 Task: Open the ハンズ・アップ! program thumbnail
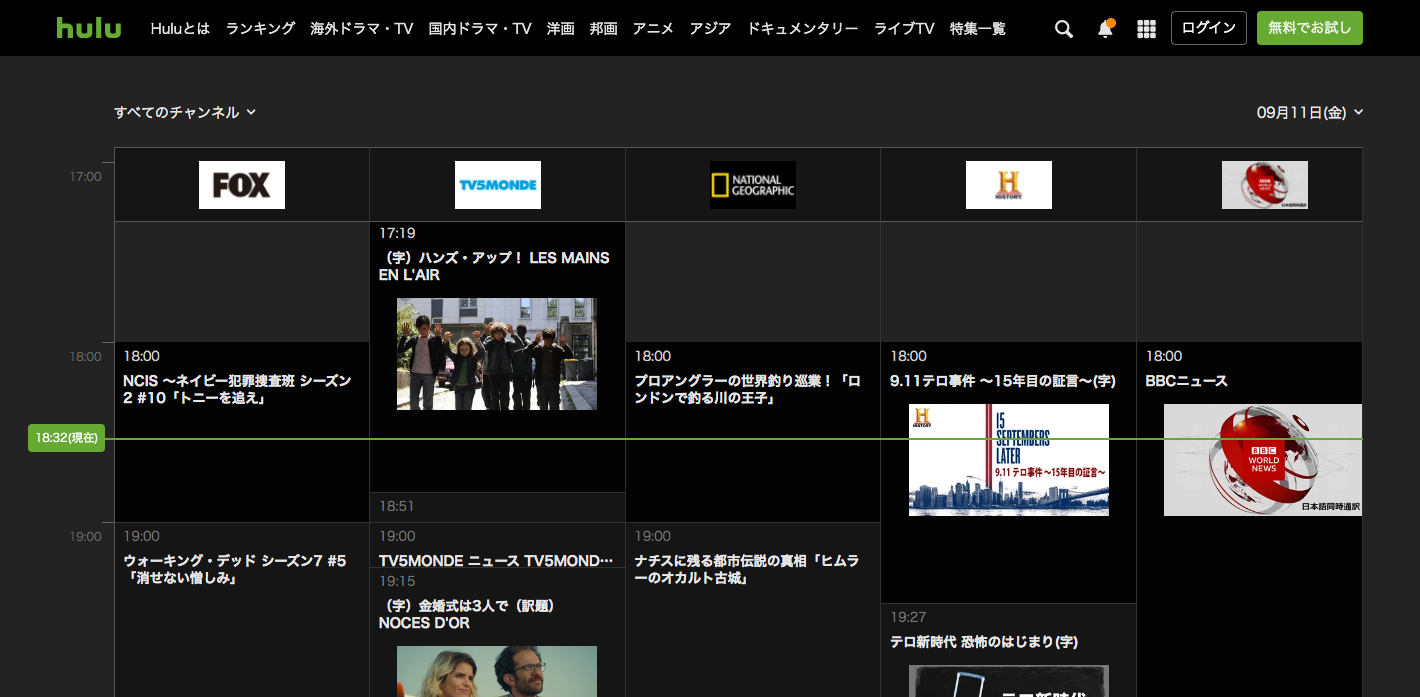(x=496, y=353)
